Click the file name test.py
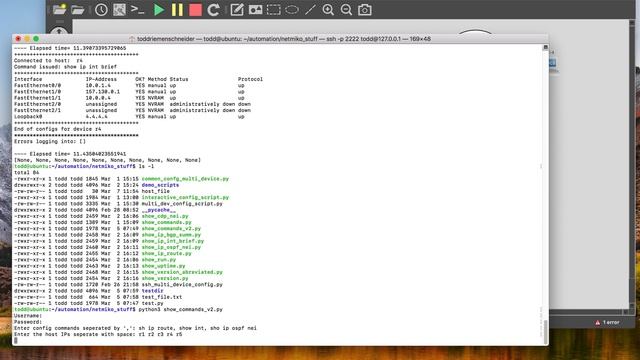The height and width of the screenshot is (360, 640). pos(153,303)
